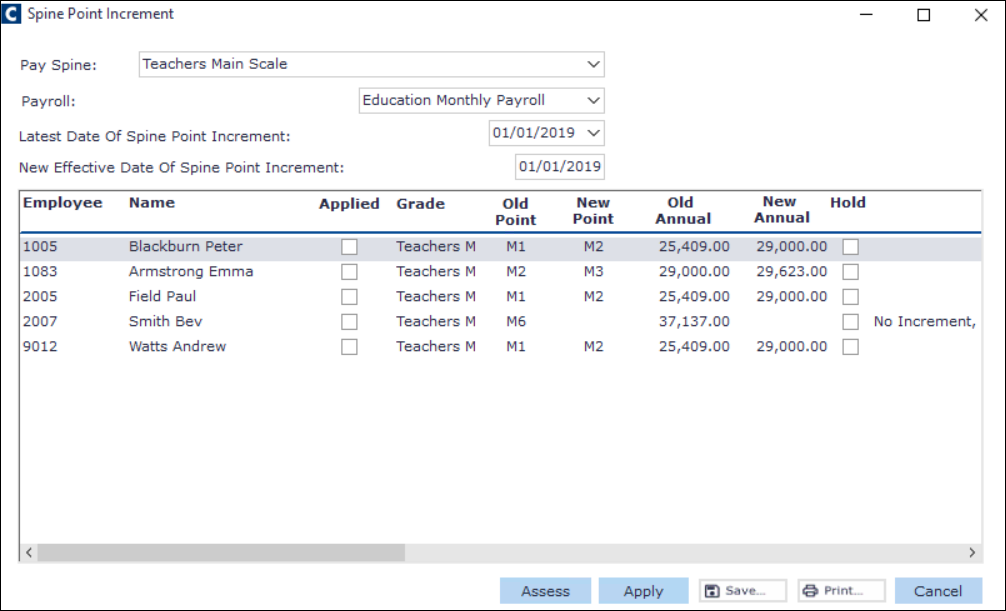This screenshot has width=1006, height=611.
Task: Click horizontal scrollbar left arrow
Action: click(x=29, y=553)
